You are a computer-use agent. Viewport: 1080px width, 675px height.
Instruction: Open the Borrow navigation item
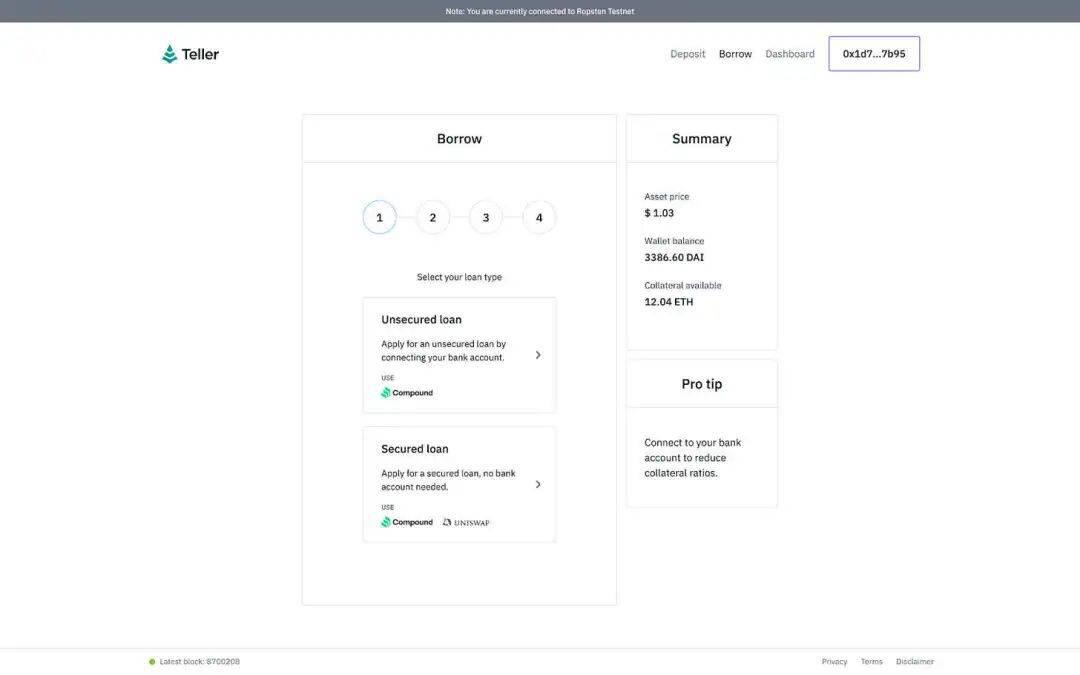(735, 54)
